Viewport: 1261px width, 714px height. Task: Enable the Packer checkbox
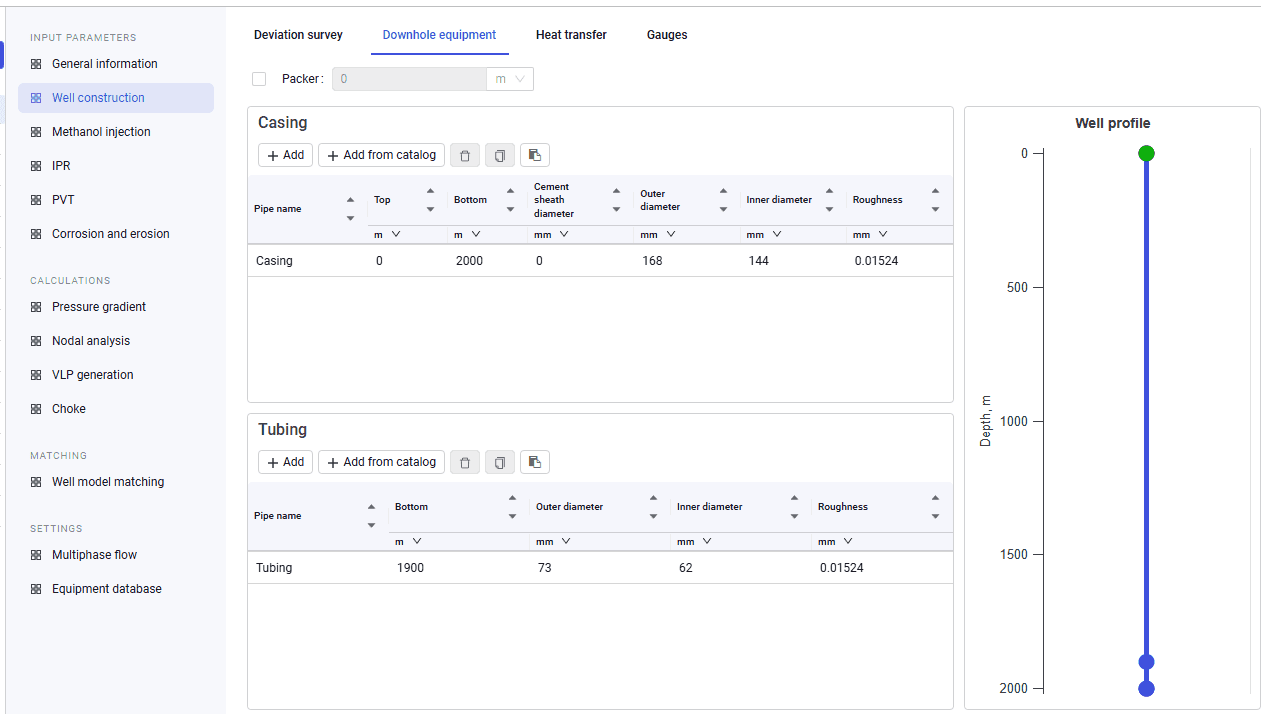point(259,79)
